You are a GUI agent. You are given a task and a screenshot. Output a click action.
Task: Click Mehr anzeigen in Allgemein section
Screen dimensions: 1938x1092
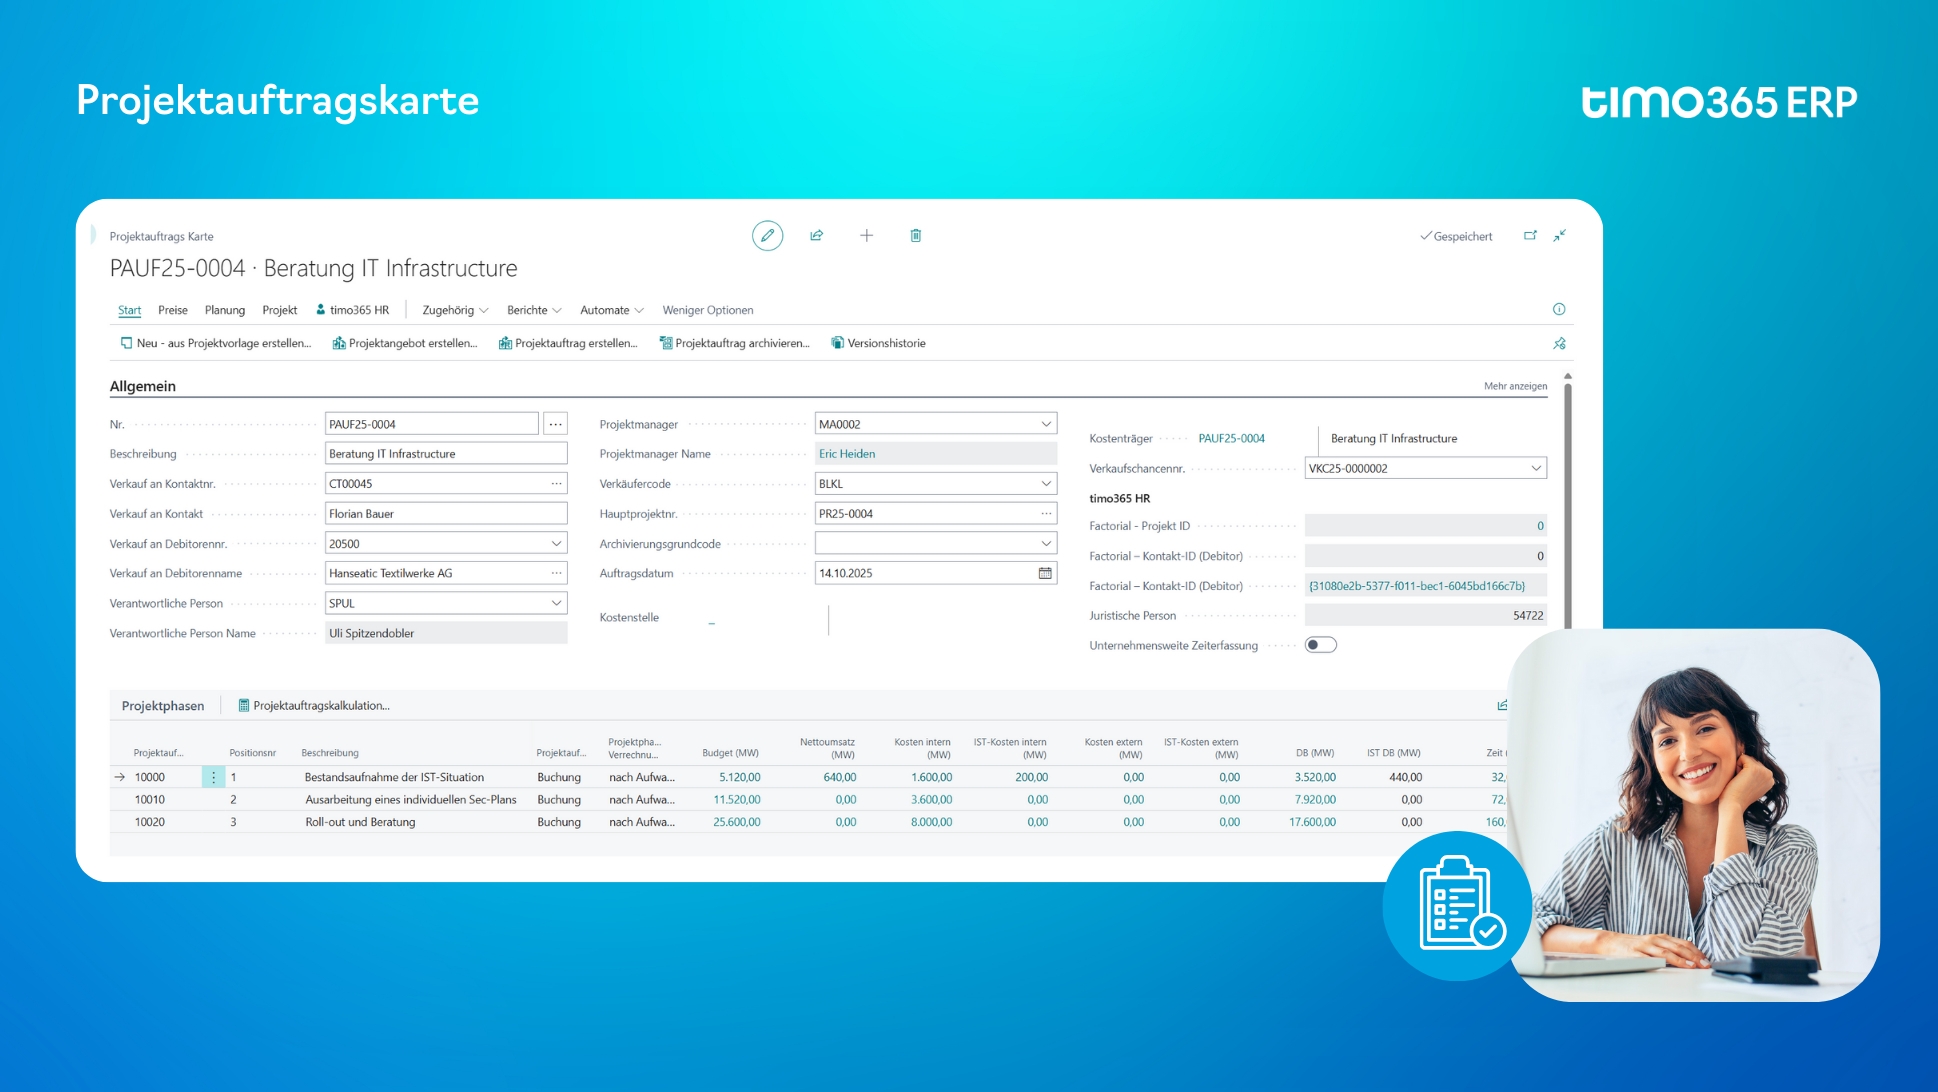coord(1514,386)
